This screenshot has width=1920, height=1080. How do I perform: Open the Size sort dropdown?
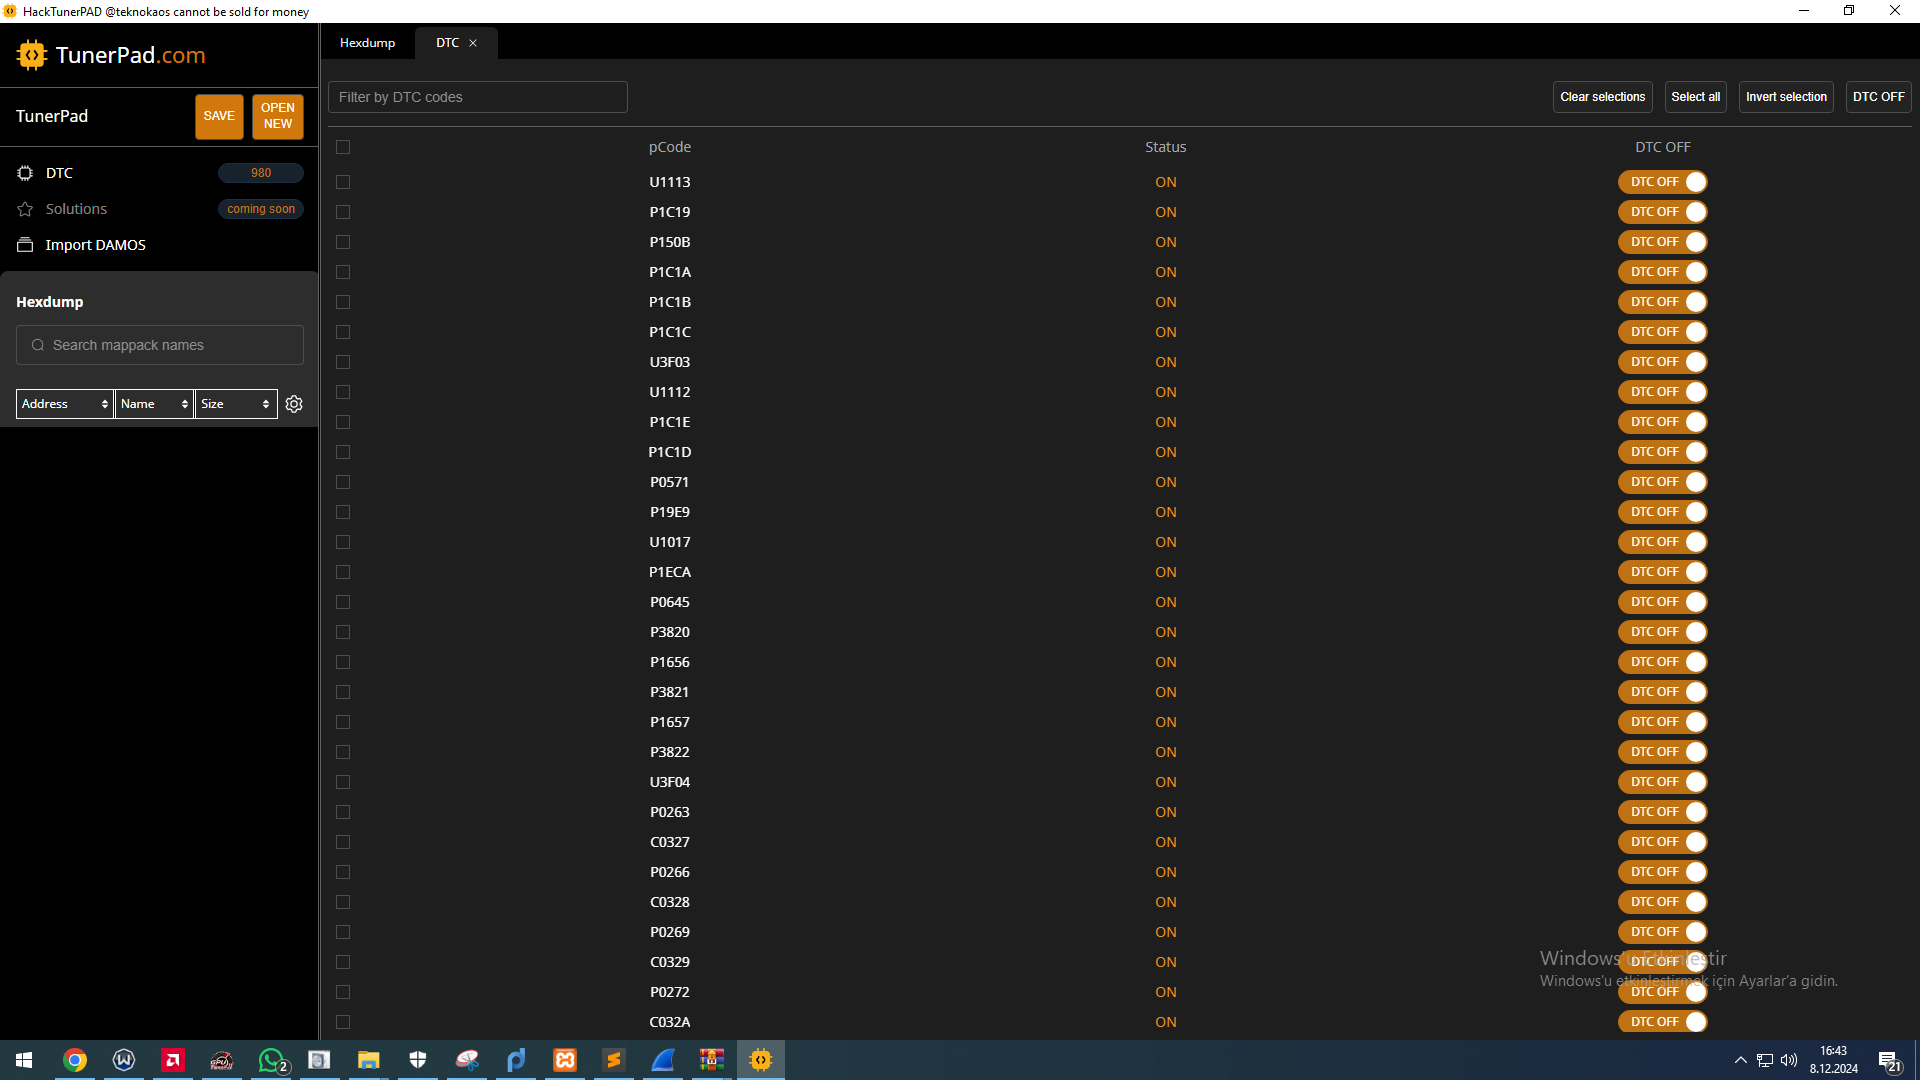[x=235, y=404]
